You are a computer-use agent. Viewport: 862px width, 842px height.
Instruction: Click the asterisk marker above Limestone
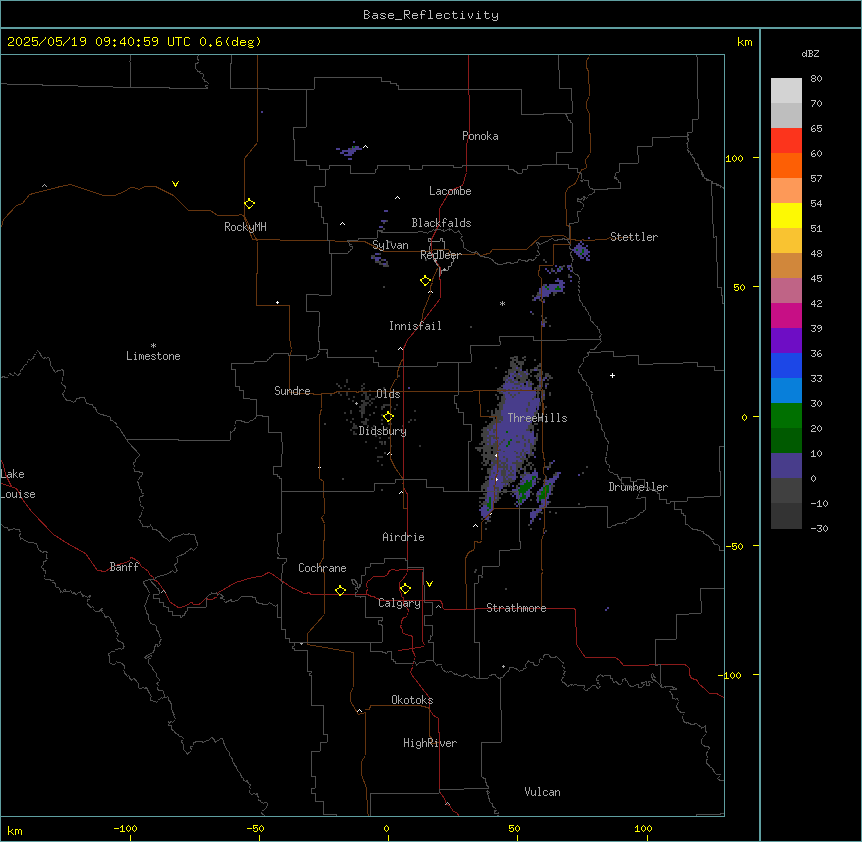click(x=153, y=346)
